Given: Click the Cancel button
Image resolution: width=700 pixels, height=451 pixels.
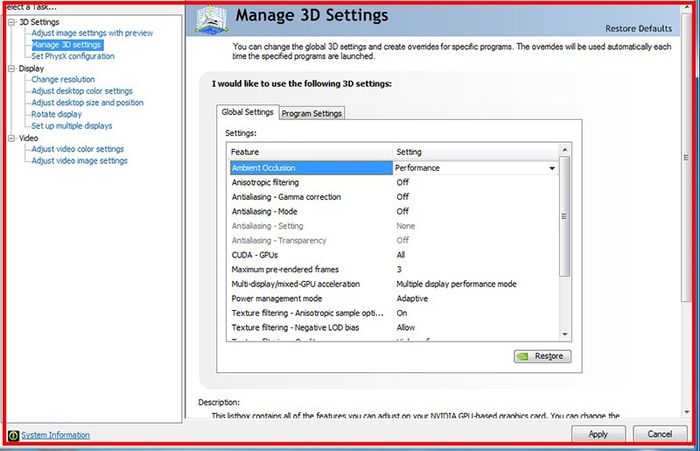Looking at the screenshot, I should point(660,434).
